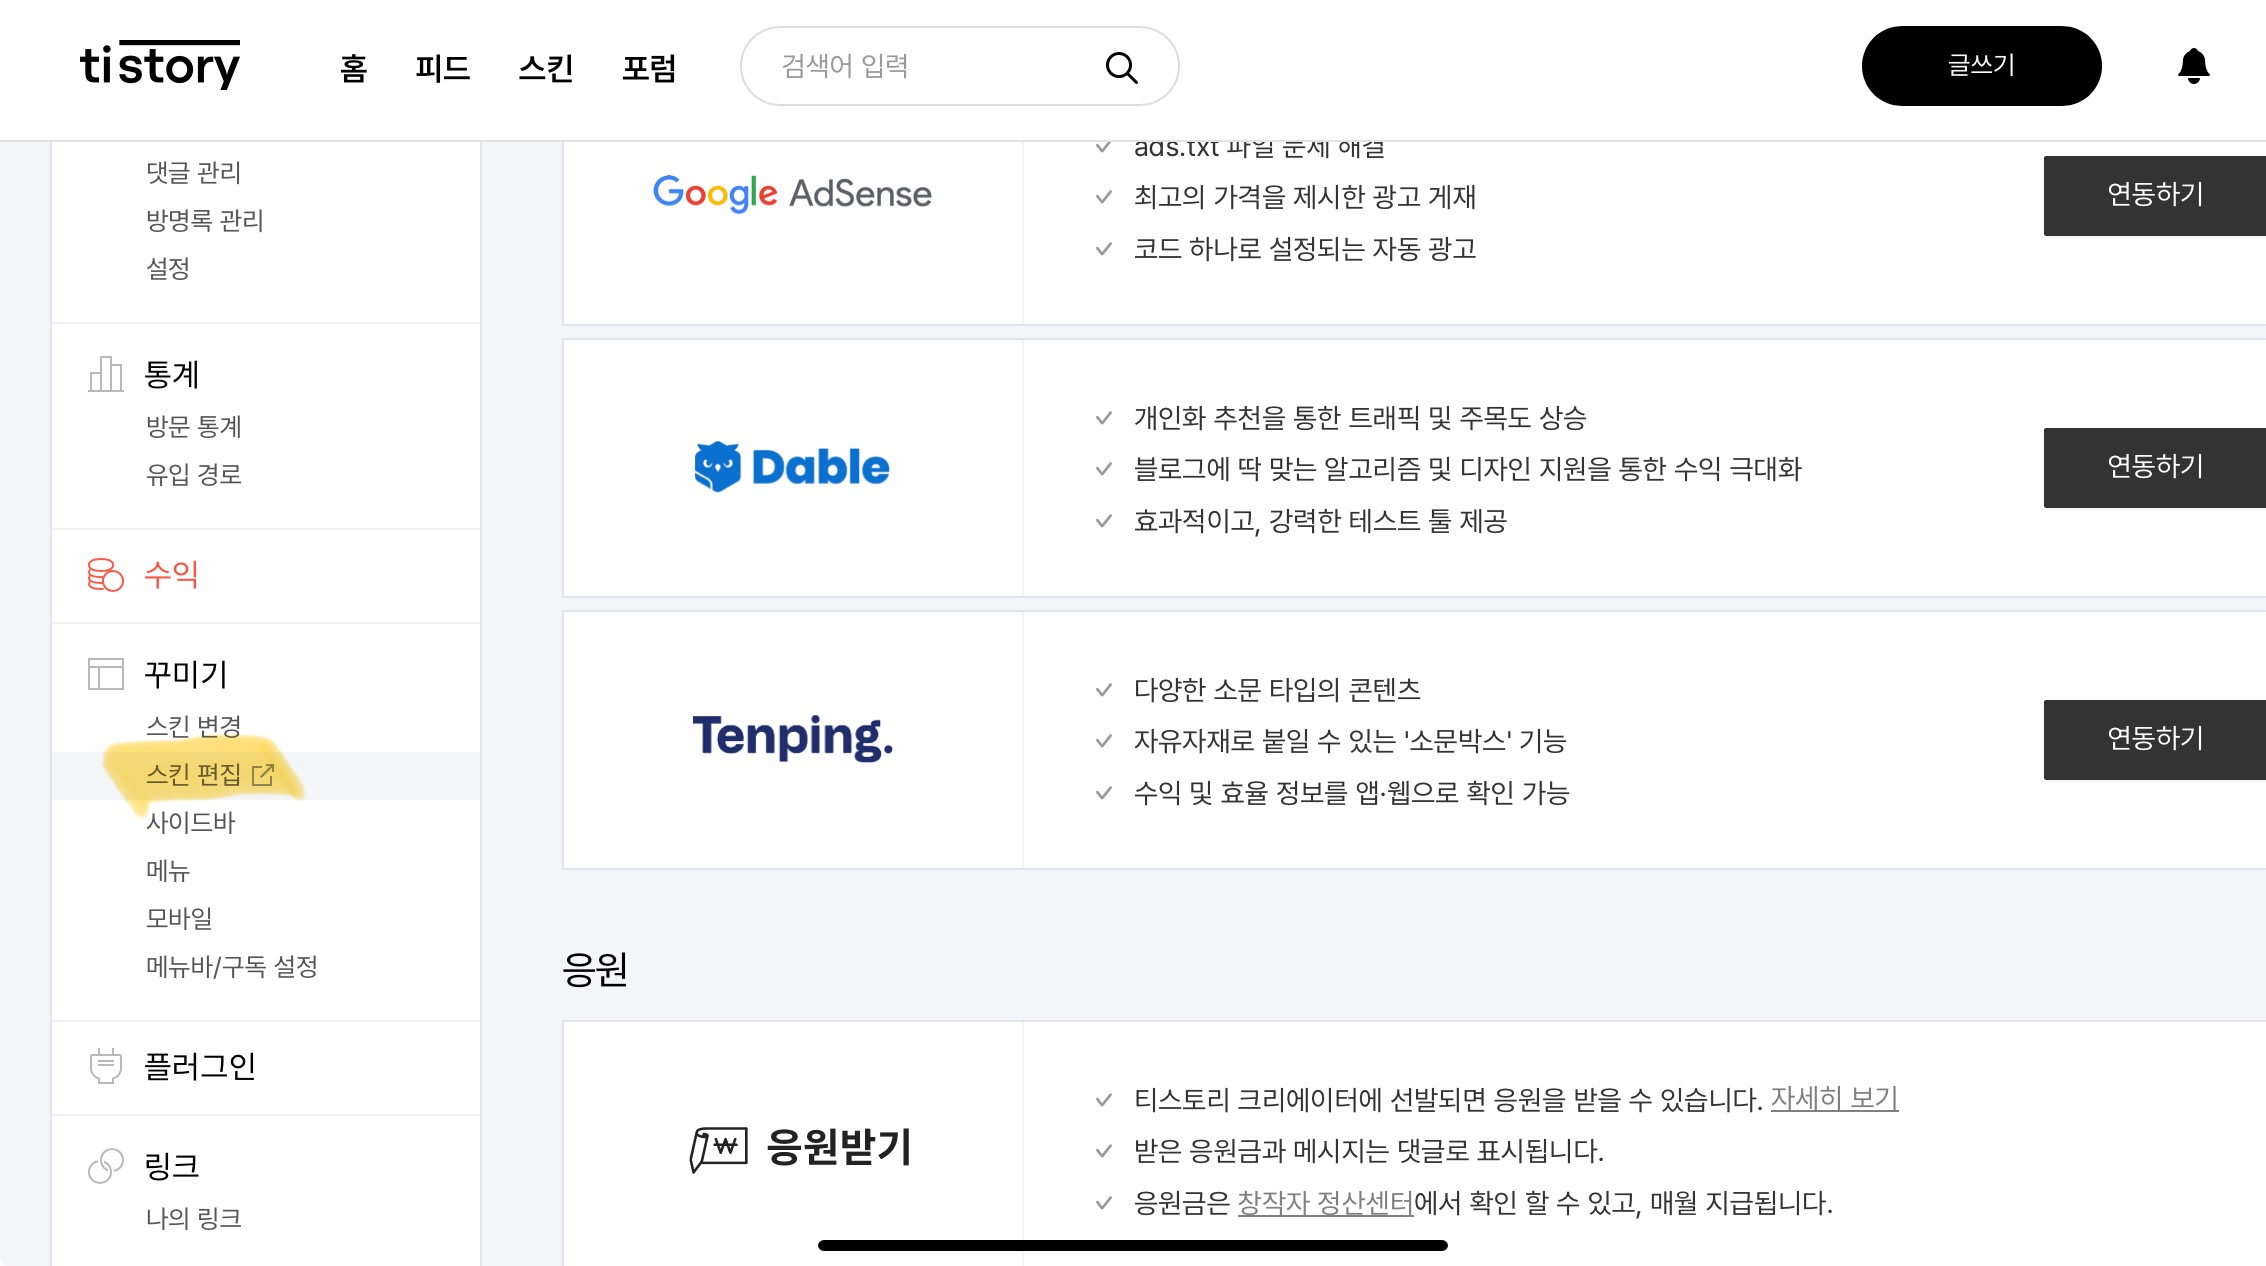Open the 창작자 정산센터 link
This screenshot has width=2266, height=1266.
[x=1325, y=1203]
